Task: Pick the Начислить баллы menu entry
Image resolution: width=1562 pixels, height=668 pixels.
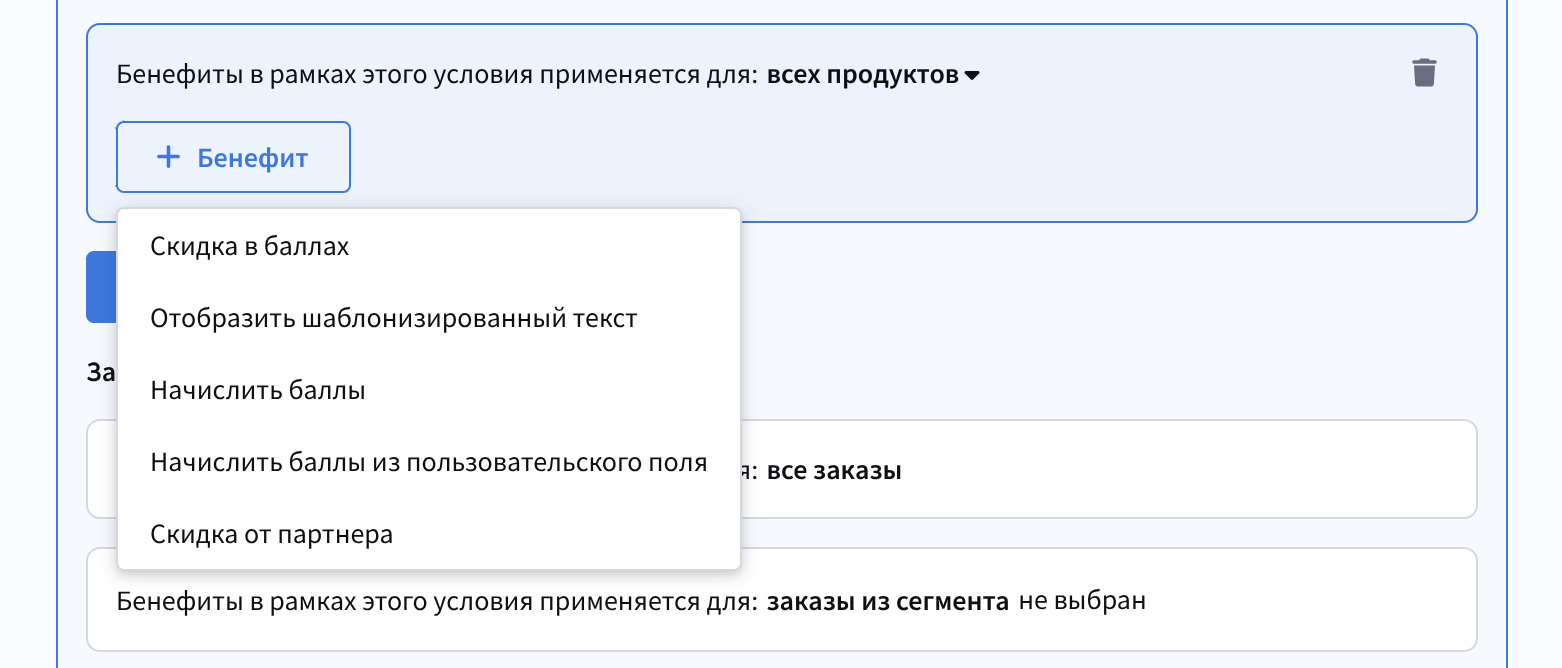Action: [x=258, y=391]
